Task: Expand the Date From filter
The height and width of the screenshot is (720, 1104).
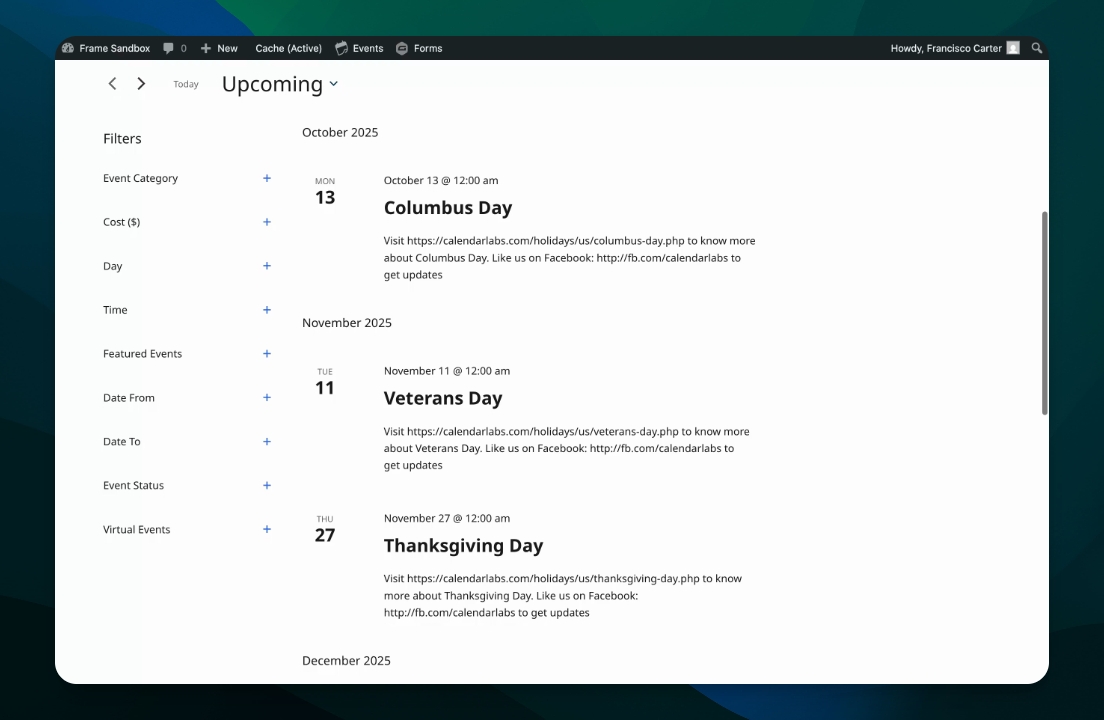Action: pos(267,398)
